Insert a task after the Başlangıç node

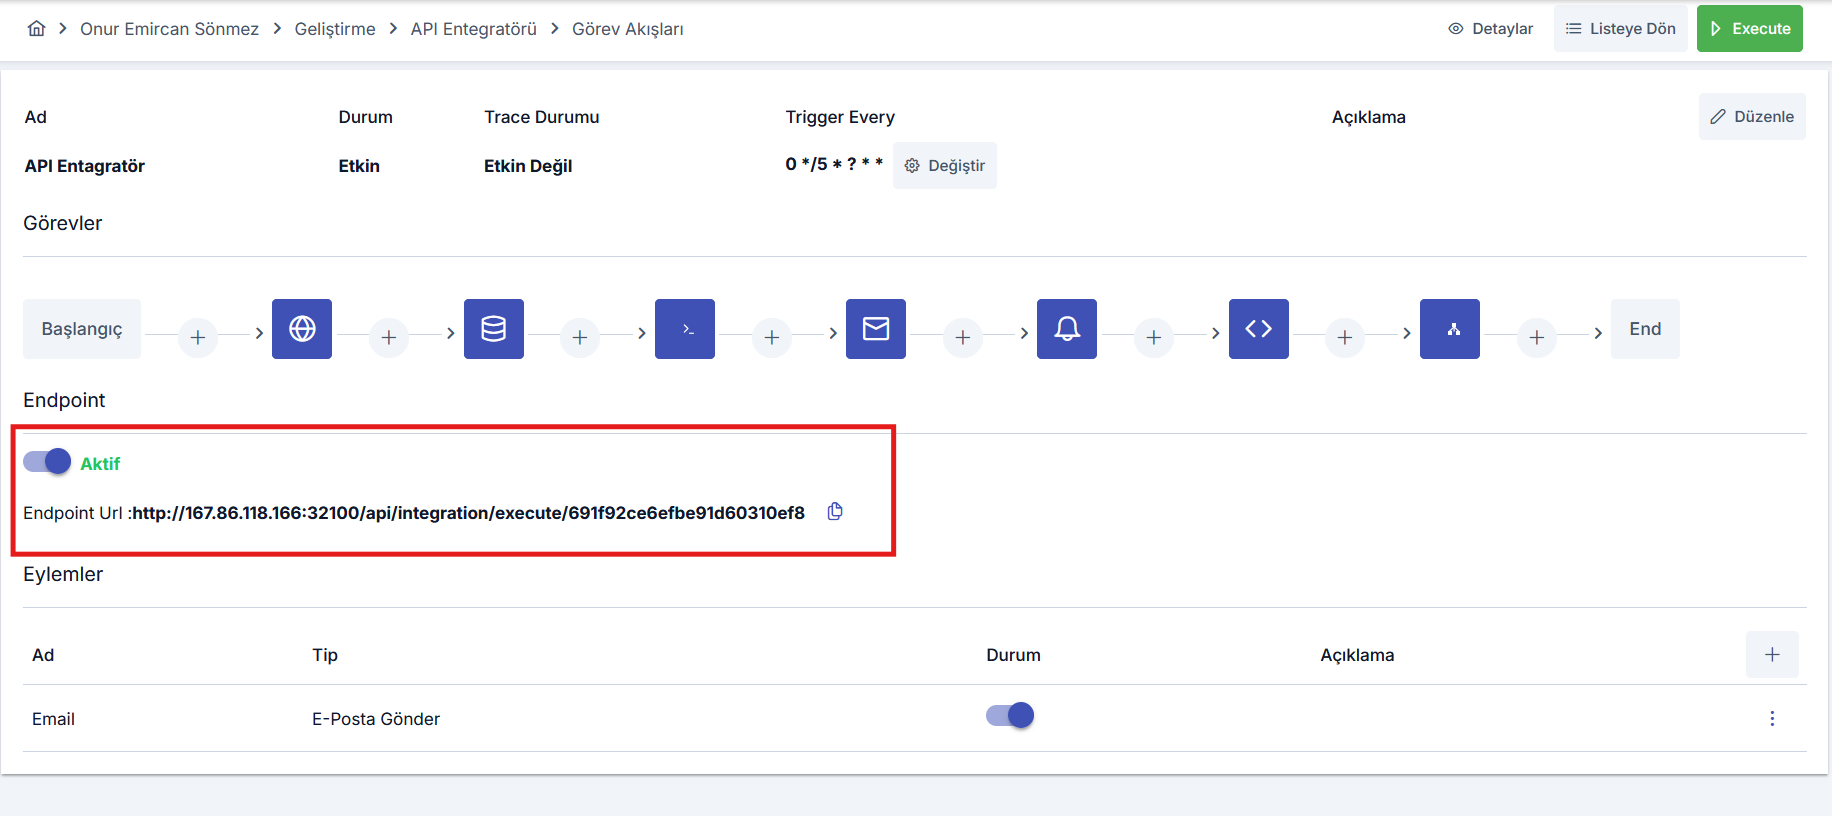click(x=198, y=338)
